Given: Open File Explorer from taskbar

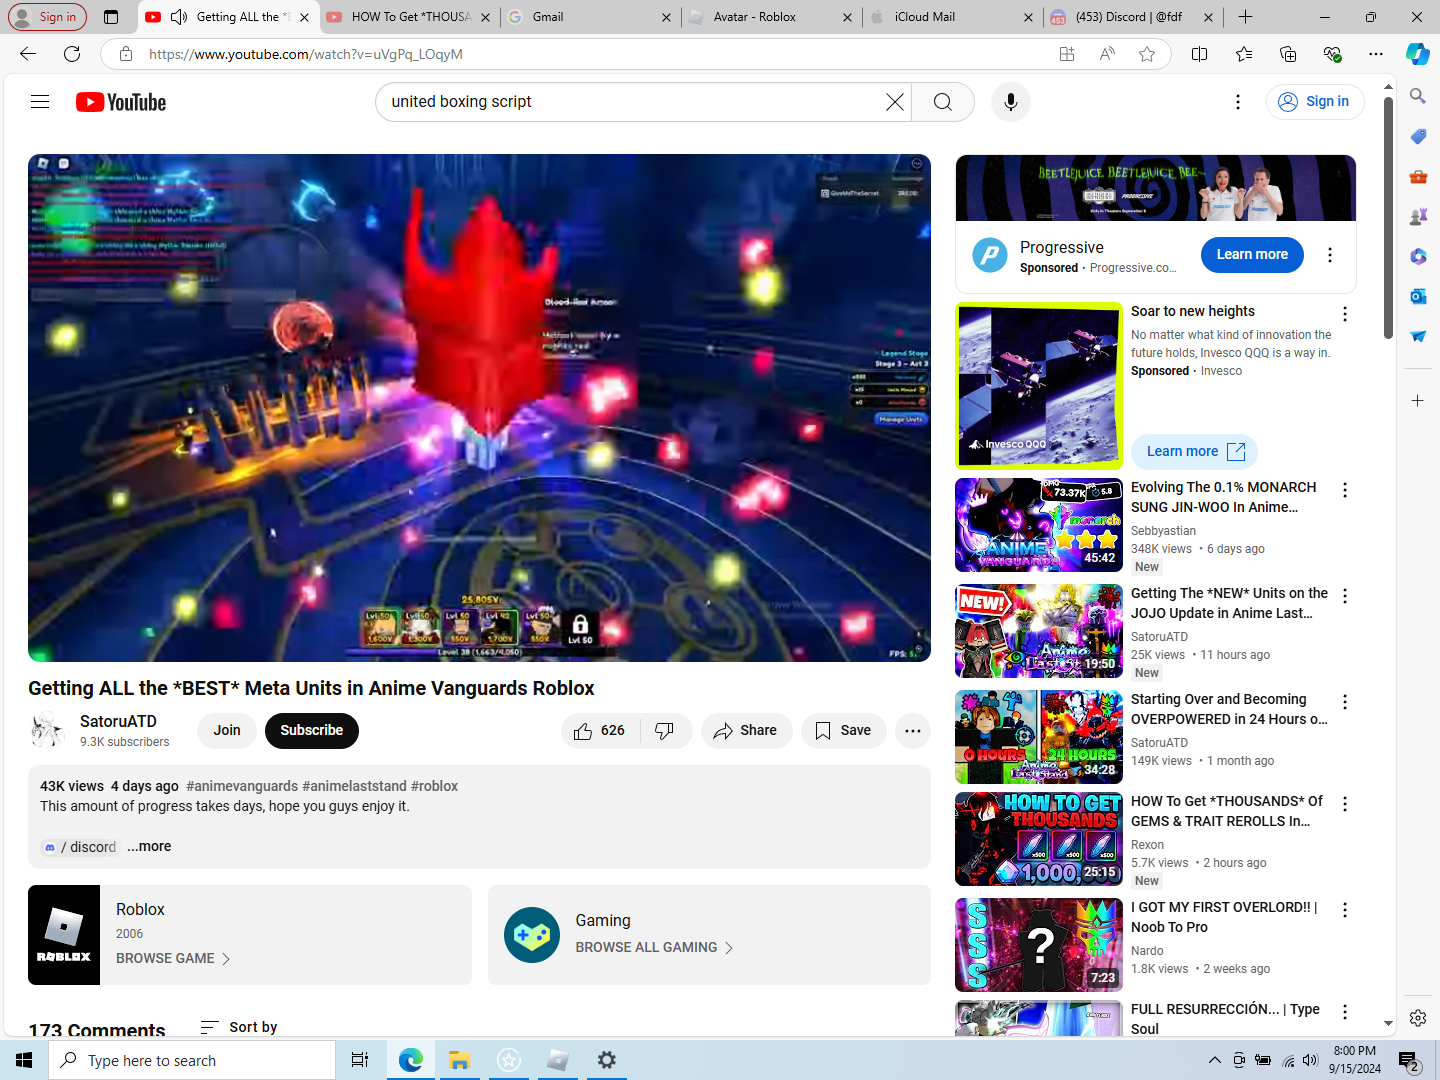Looking at the screenshot, I should (x=459, y=1060).
